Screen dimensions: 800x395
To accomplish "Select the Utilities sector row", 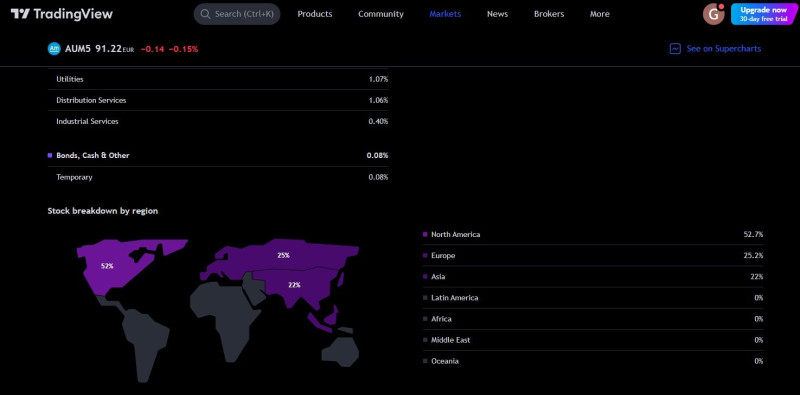I will (x=218, y=80).
